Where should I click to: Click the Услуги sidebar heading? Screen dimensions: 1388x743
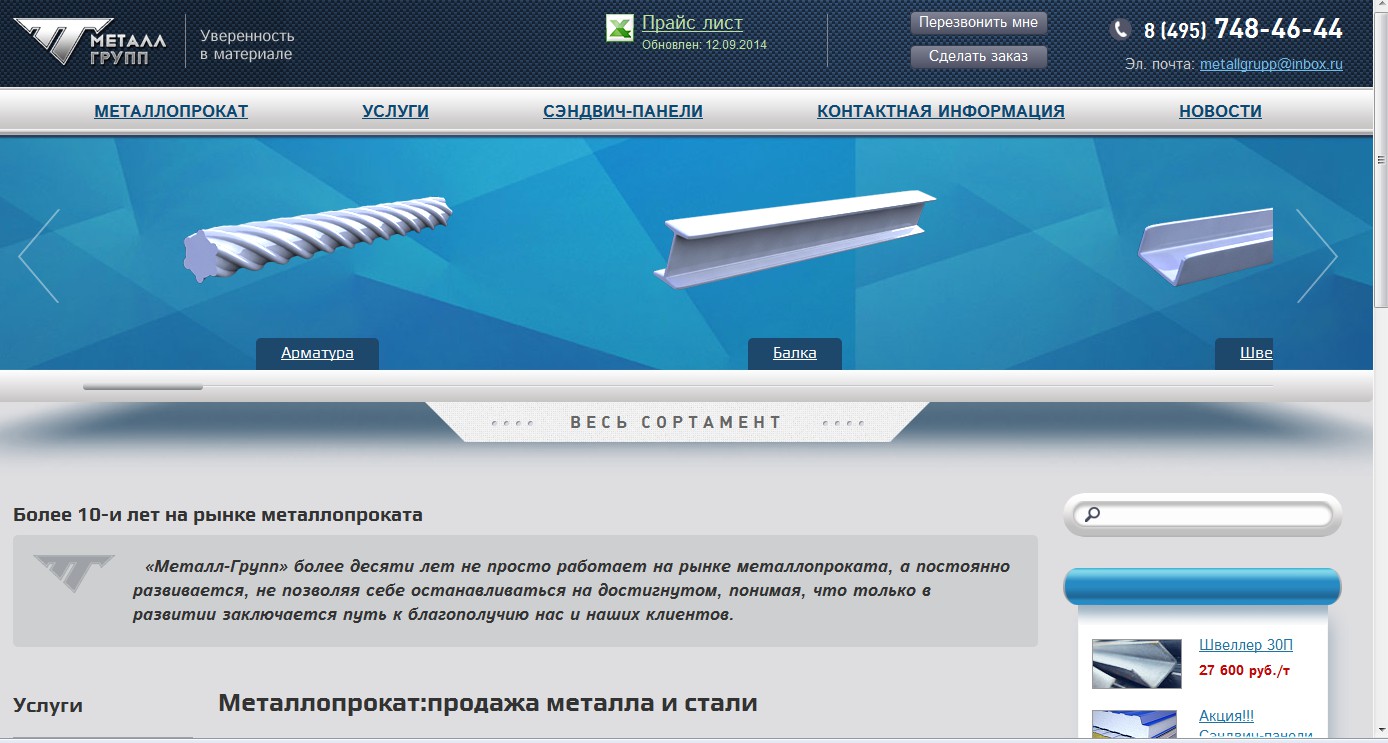coord(48,705)
